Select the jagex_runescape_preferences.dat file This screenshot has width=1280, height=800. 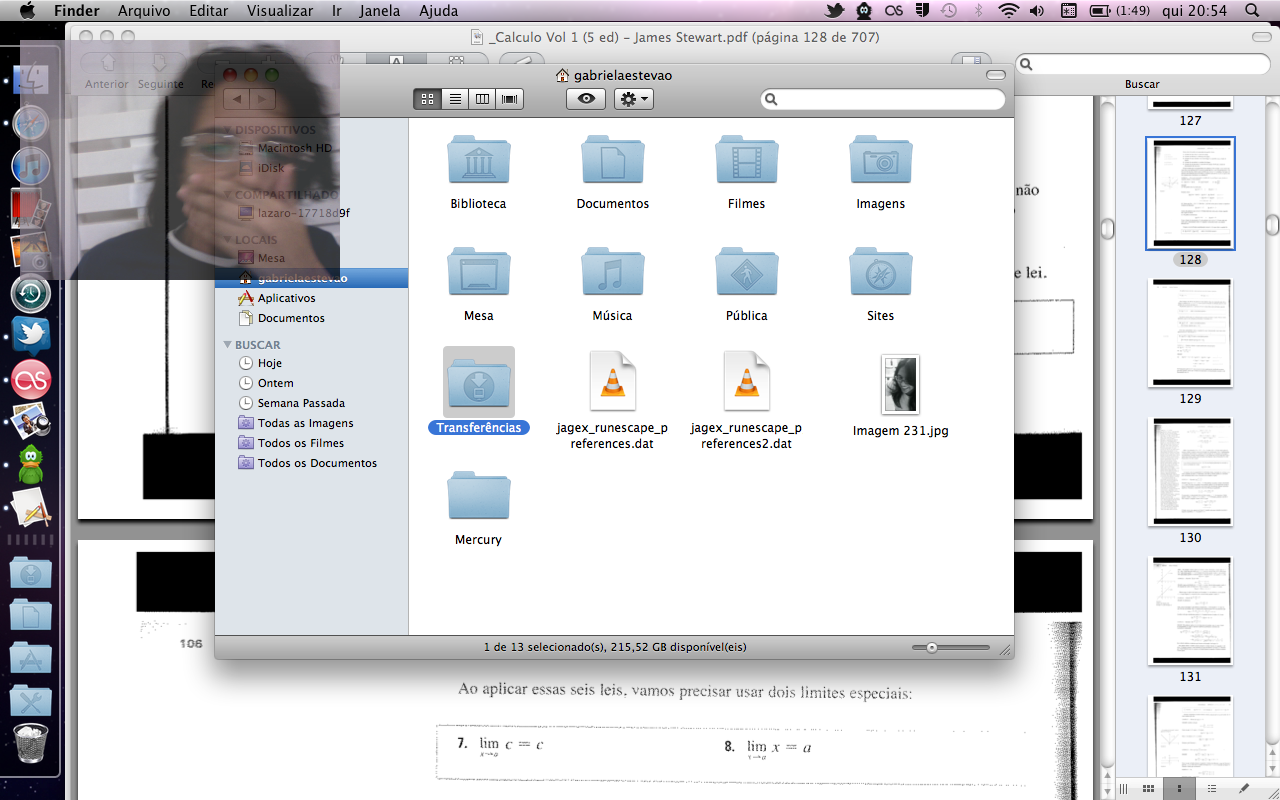(613, 381)
